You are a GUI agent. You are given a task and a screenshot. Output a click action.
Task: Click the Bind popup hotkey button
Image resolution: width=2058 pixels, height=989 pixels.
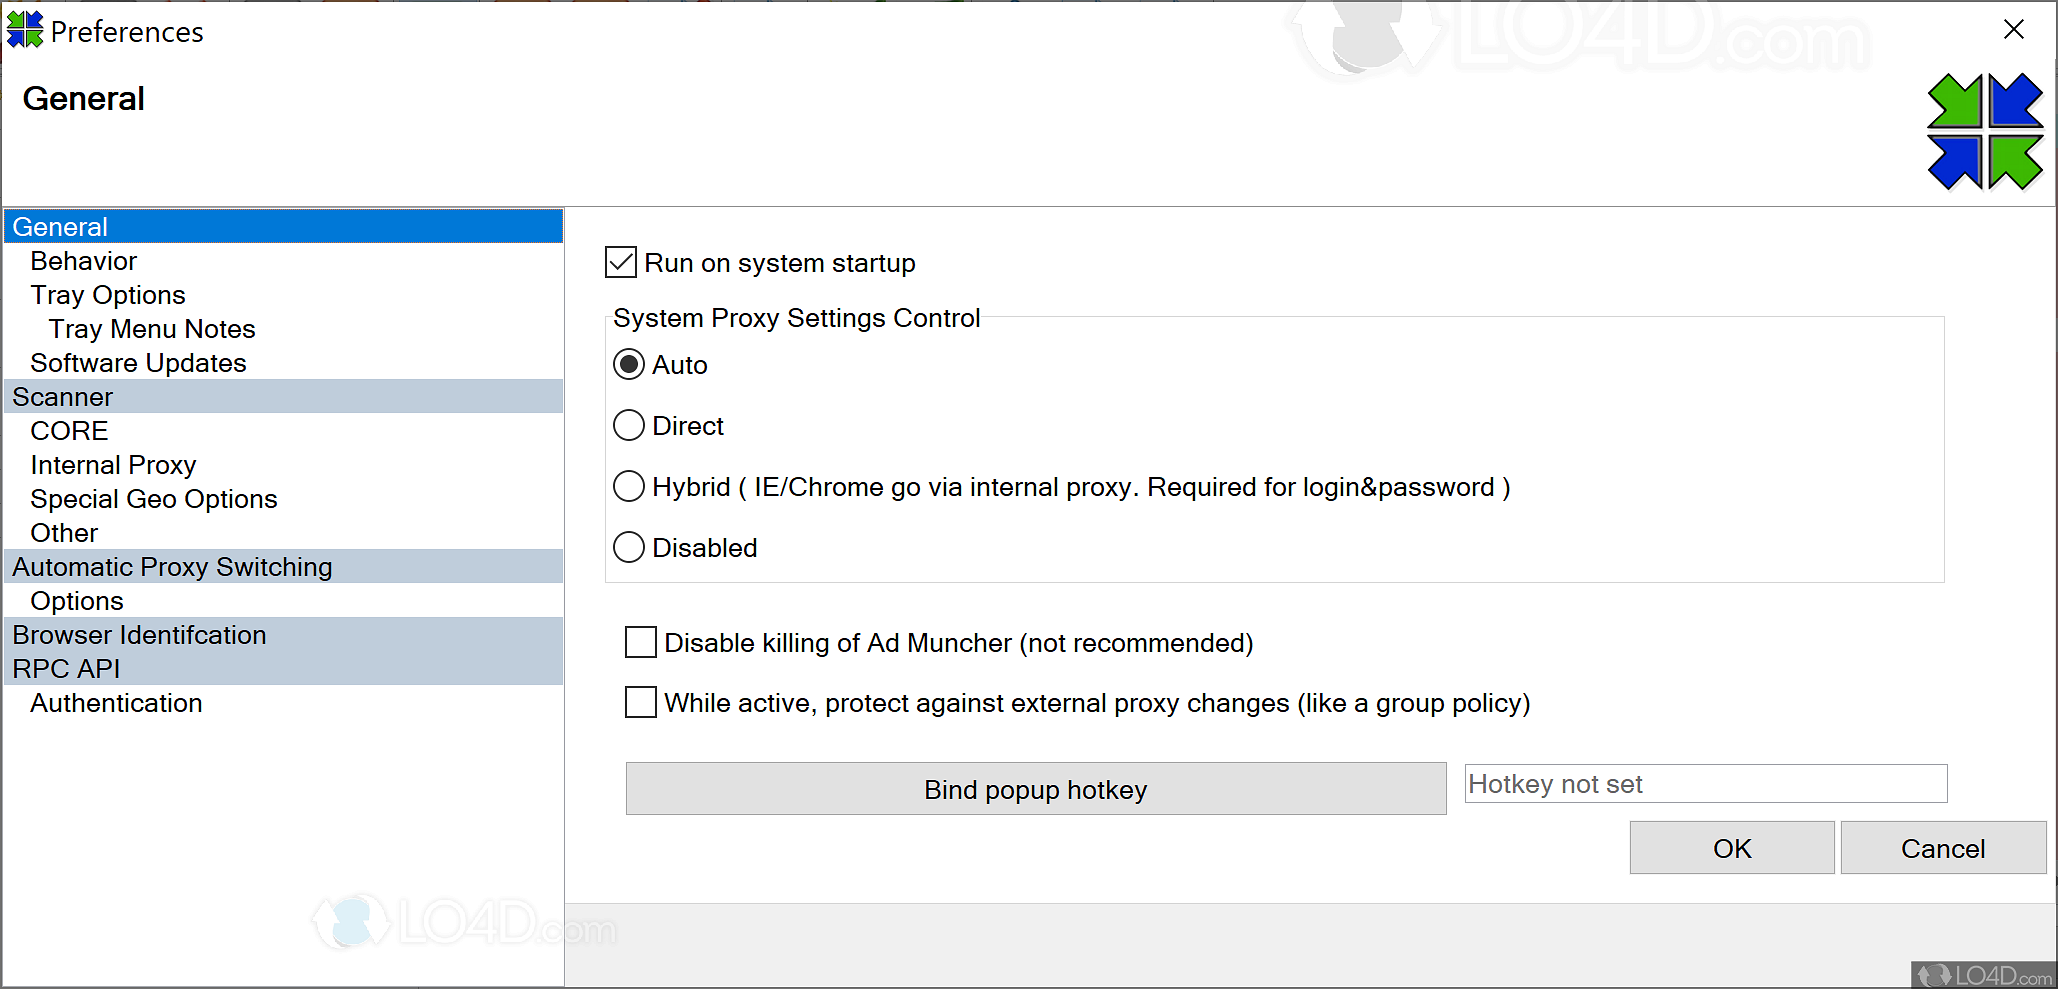click(1035, 789)
